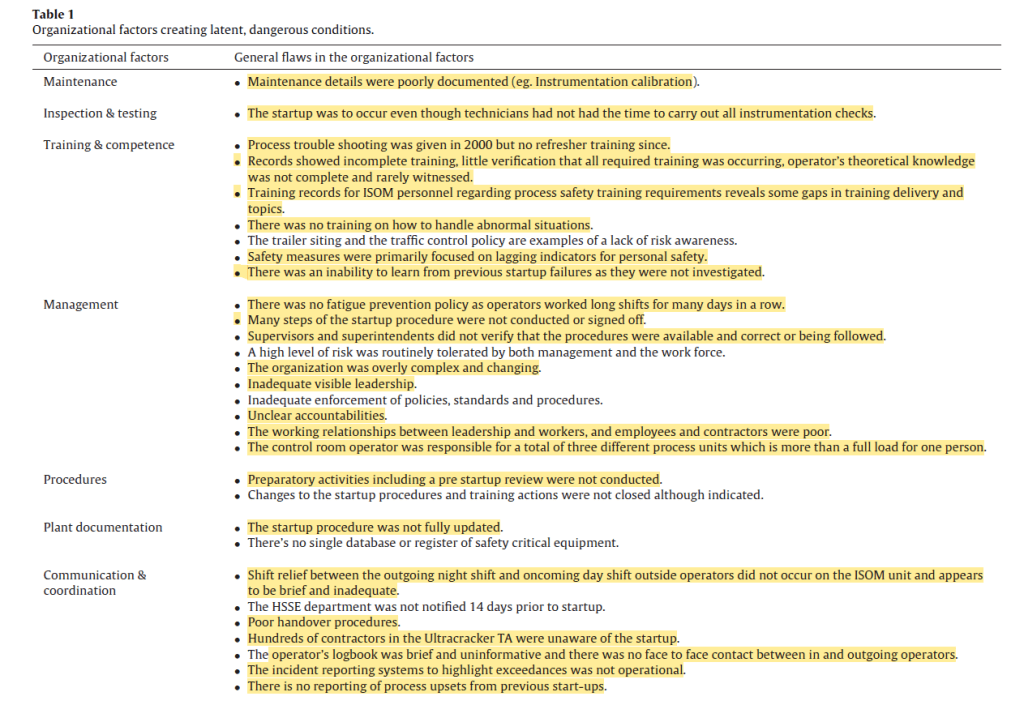The image size is (1024, 705).
Task: Click the 'Inadequate enforcement of policies' bullet text
Action: point(425,400)
